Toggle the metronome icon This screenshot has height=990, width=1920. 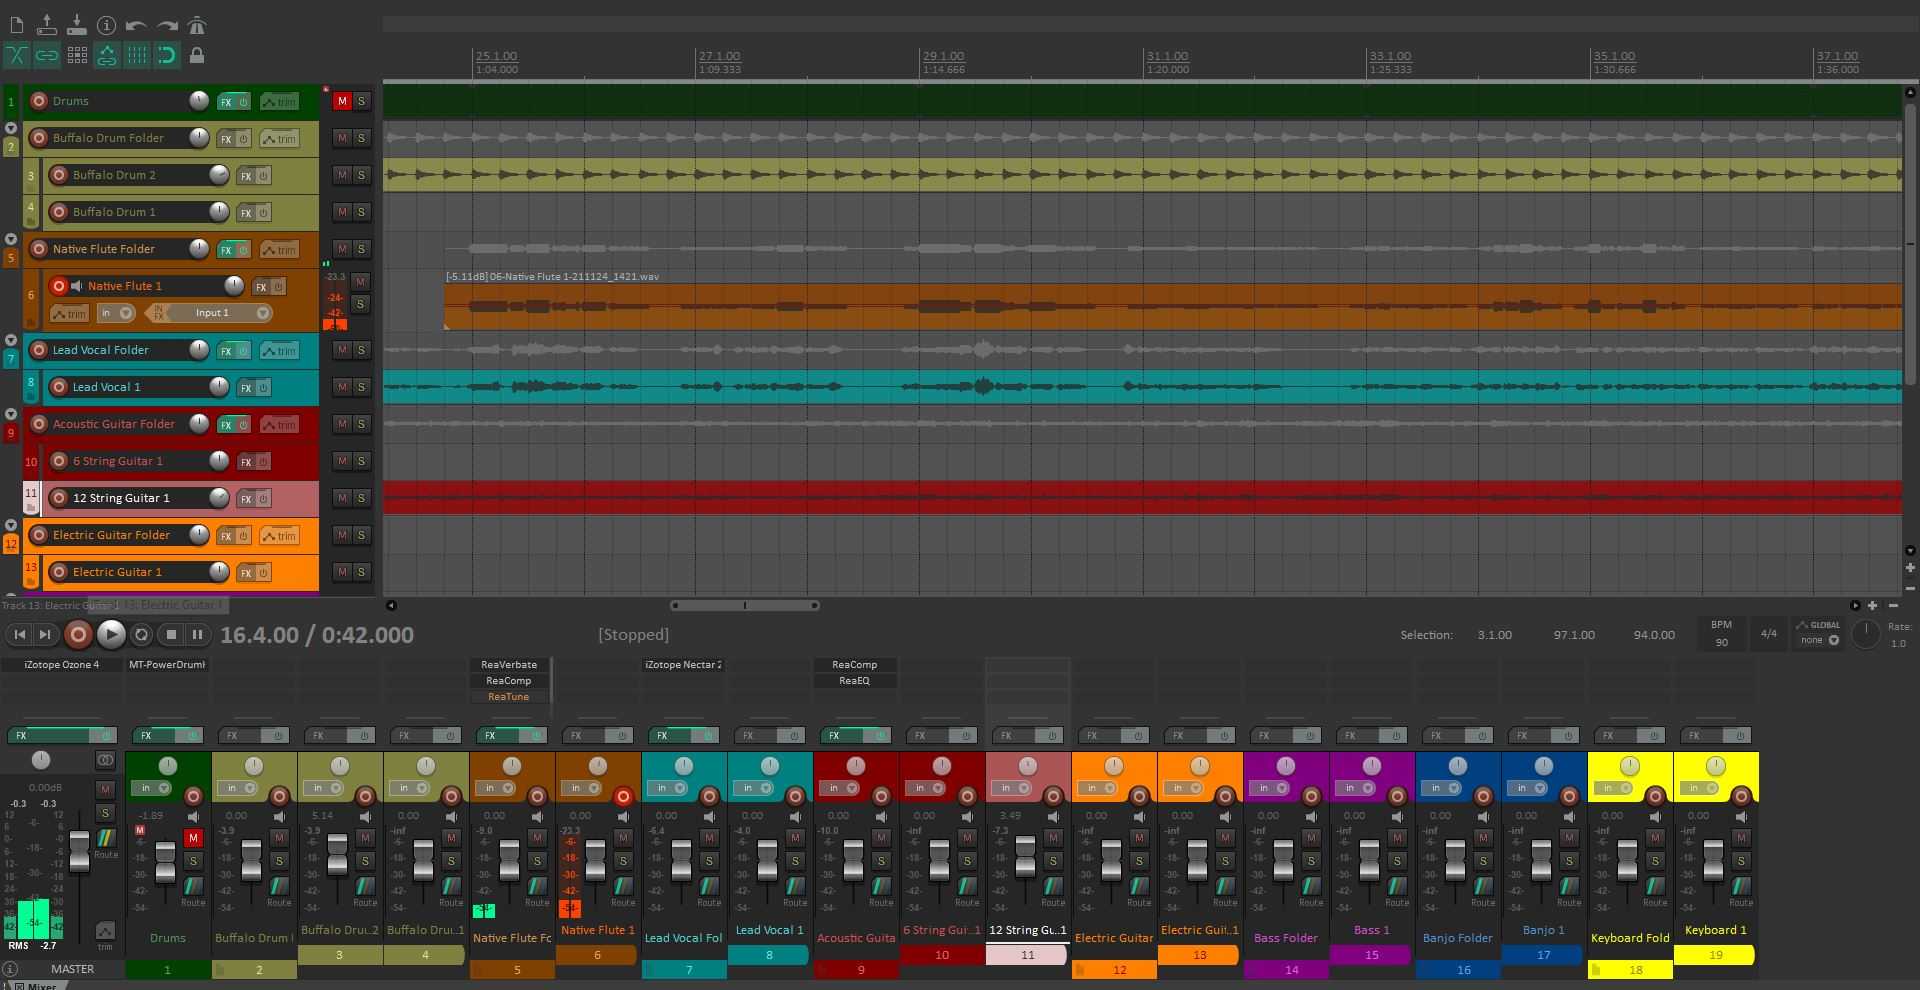point(197,25)
